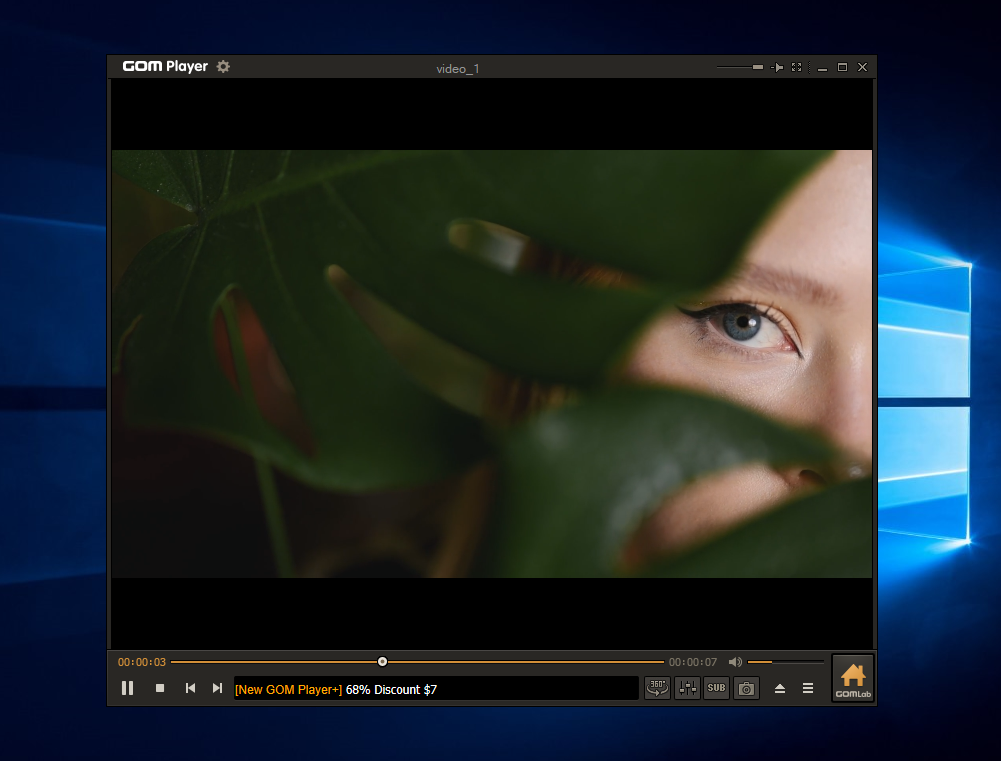Open the SUB subtitle settings

point(716,688)
